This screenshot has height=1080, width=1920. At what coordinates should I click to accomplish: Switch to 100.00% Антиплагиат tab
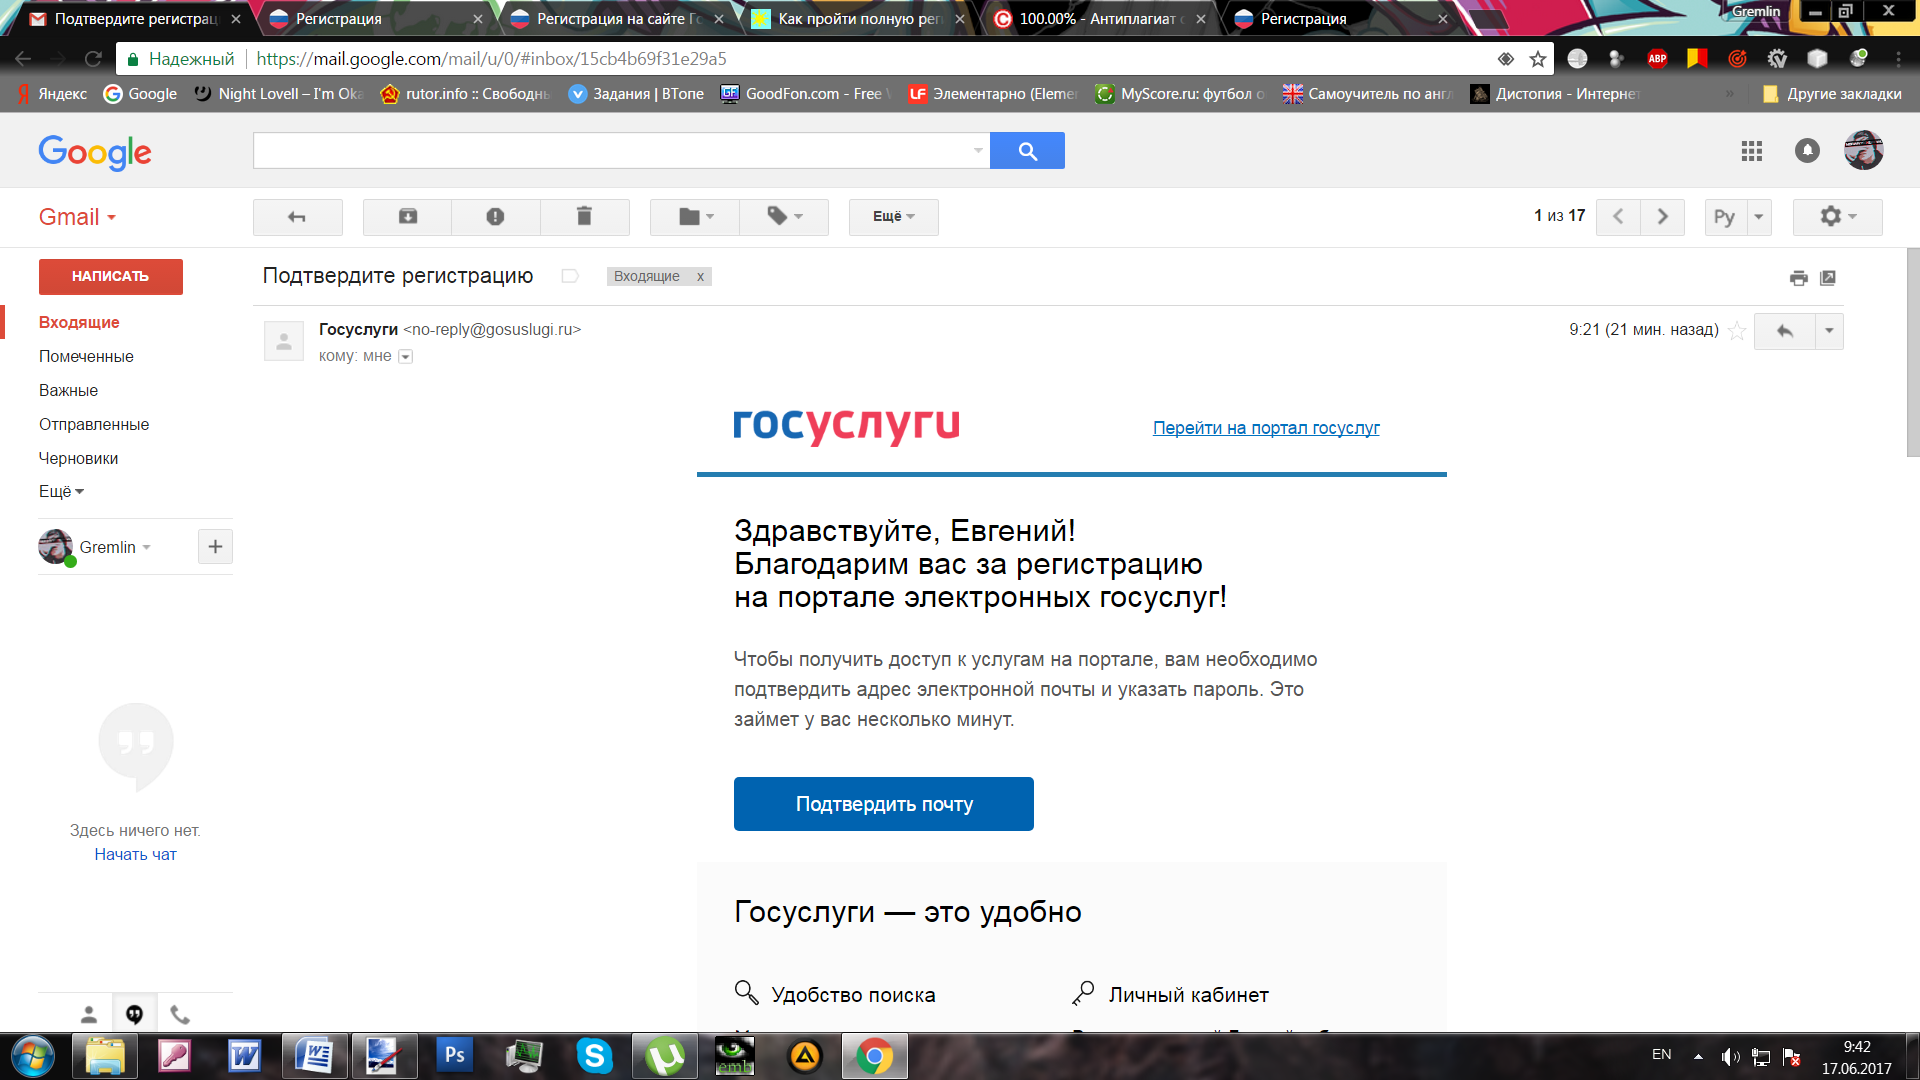[1098, 19]
